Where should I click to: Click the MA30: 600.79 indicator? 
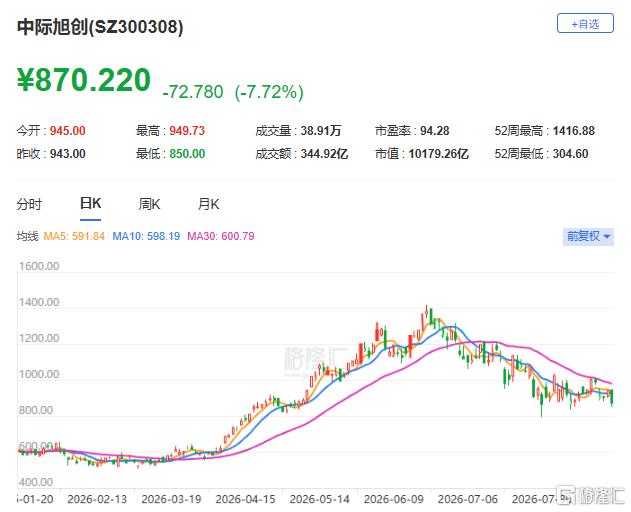click(x=221, y=236)
